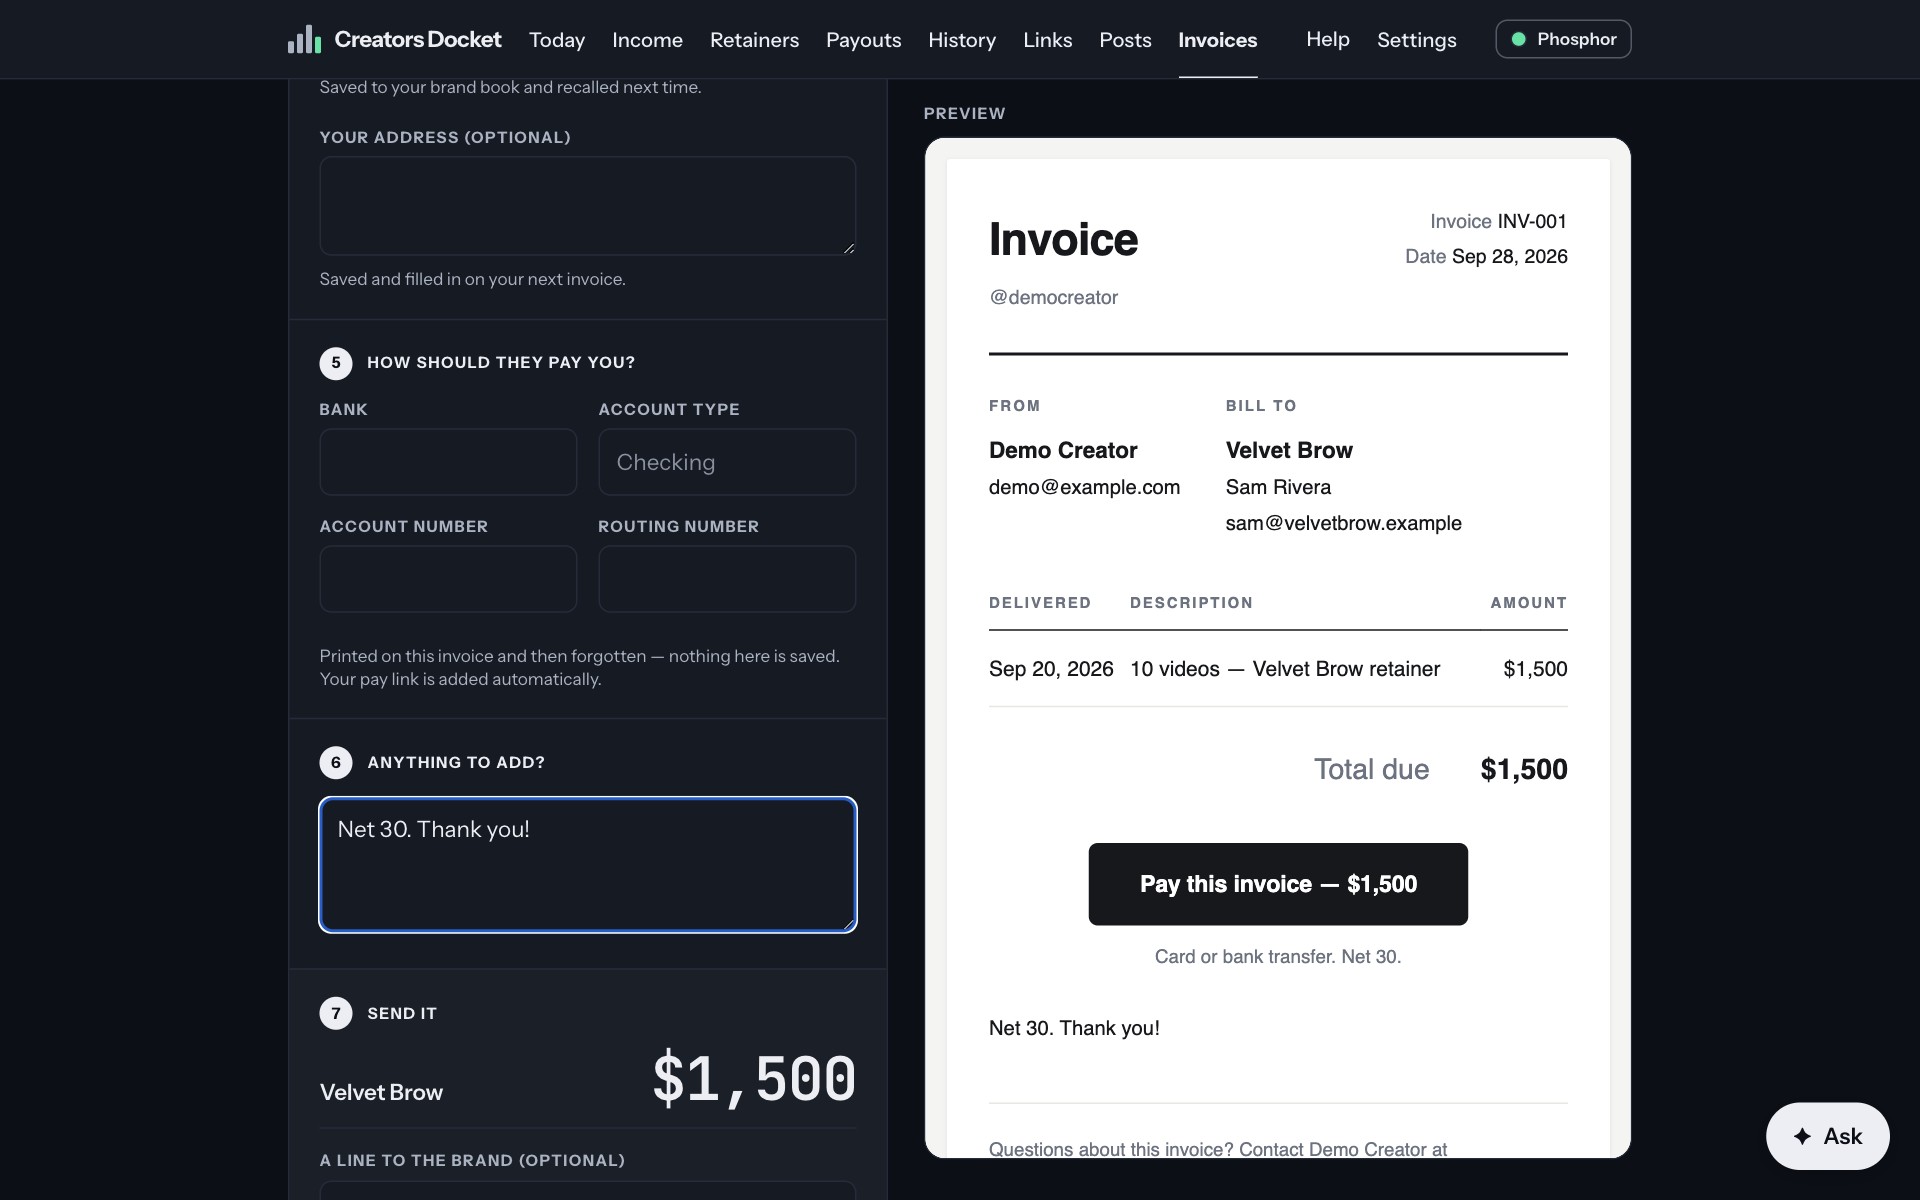Open the Posts tab

click(x=1125, y=39)
